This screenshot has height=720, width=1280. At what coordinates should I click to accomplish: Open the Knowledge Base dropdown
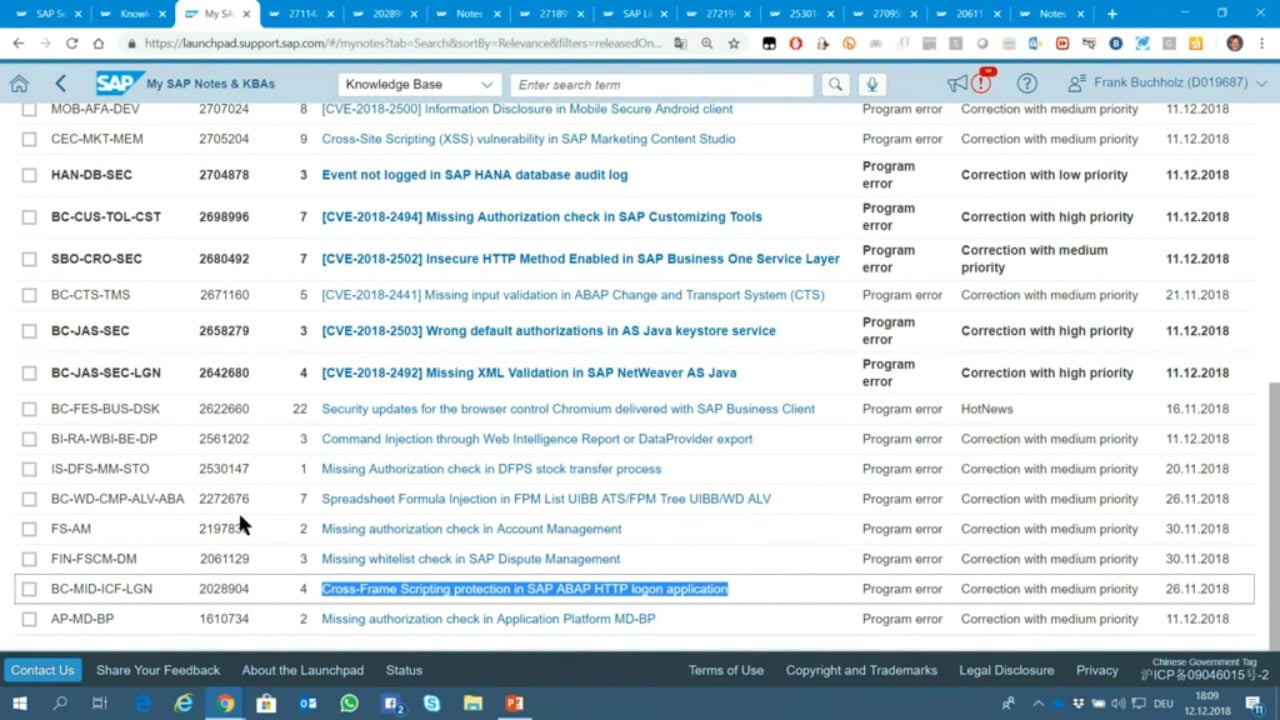(x=418, y=84)
